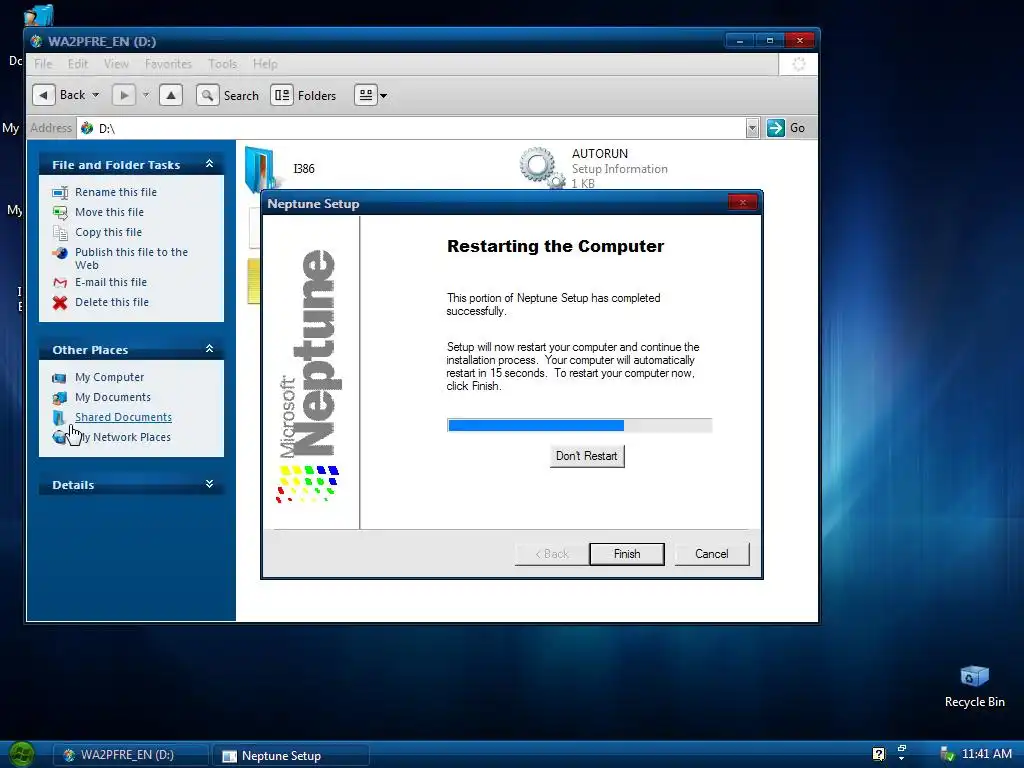Click the Back arrow icon in Explorer toolbar
The height and width of the screenshot is (768, 1024).
pyautogui.click(x=43, y=95)
